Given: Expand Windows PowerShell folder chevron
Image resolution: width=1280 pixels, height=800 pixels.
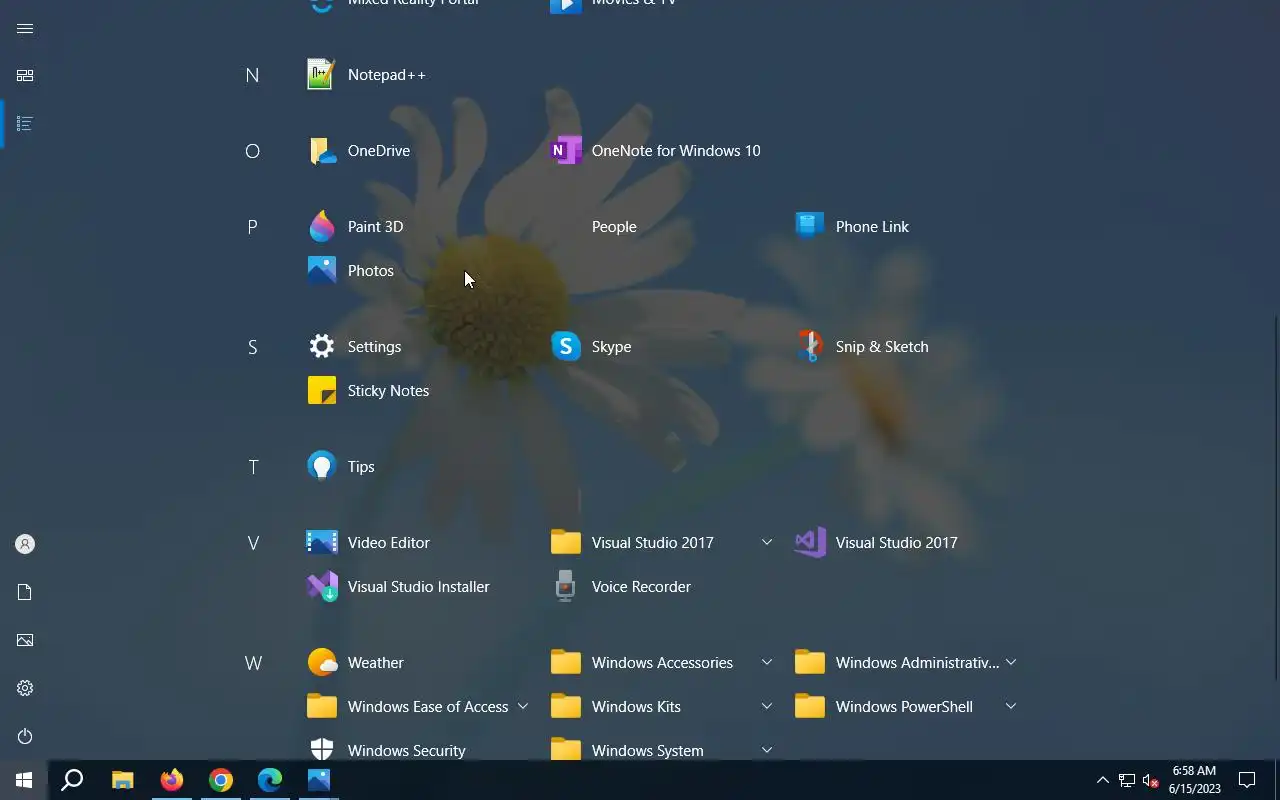Looking at the screenshot, I should point(1011,706).
